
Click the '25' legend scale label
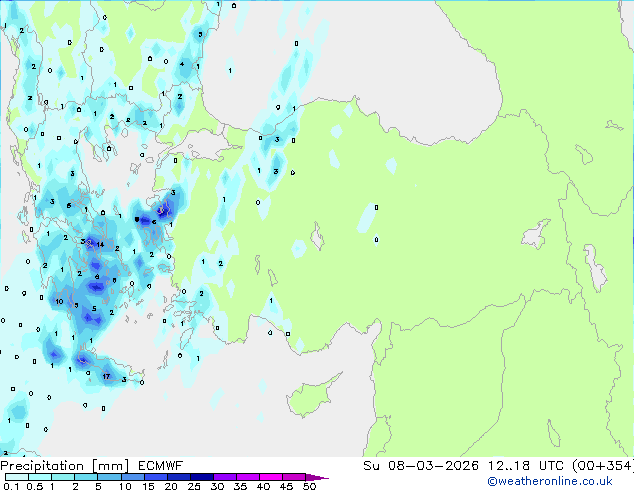194,486
